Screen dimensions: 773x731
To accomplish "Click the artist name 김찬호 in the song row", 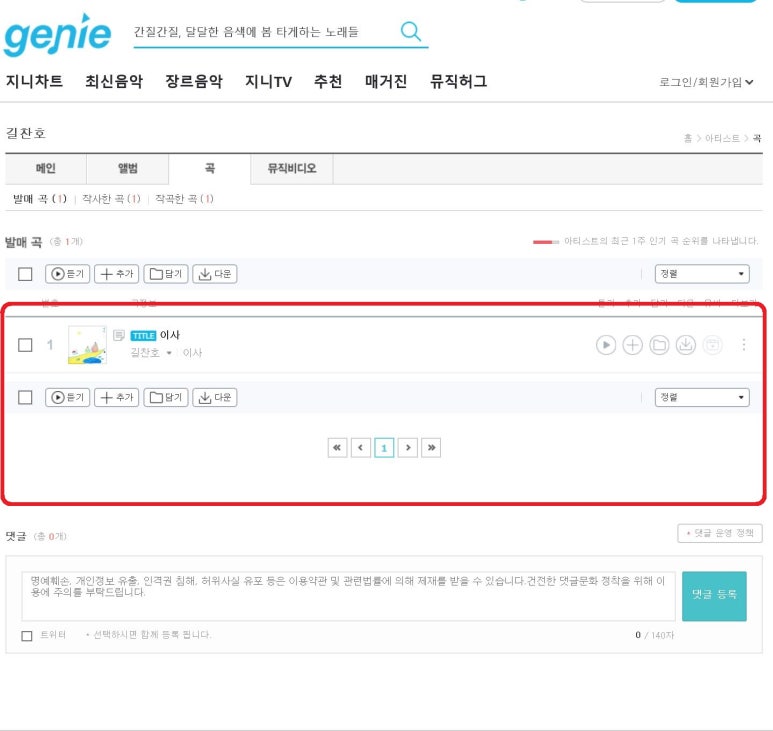I will (x=145, y=352).
